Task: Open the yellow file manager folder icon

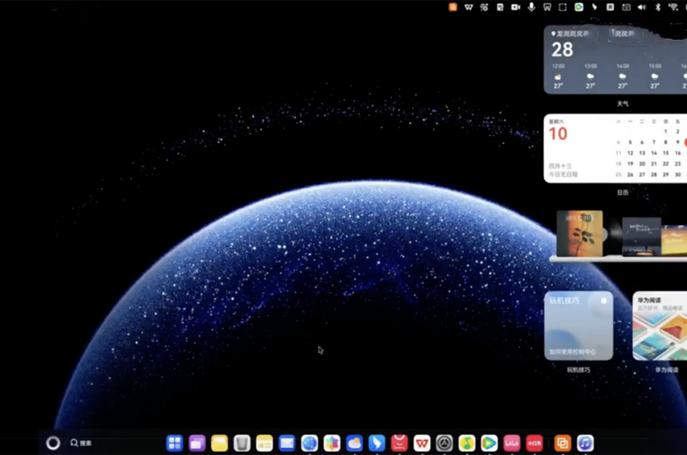Action: (x=220, y=443)
